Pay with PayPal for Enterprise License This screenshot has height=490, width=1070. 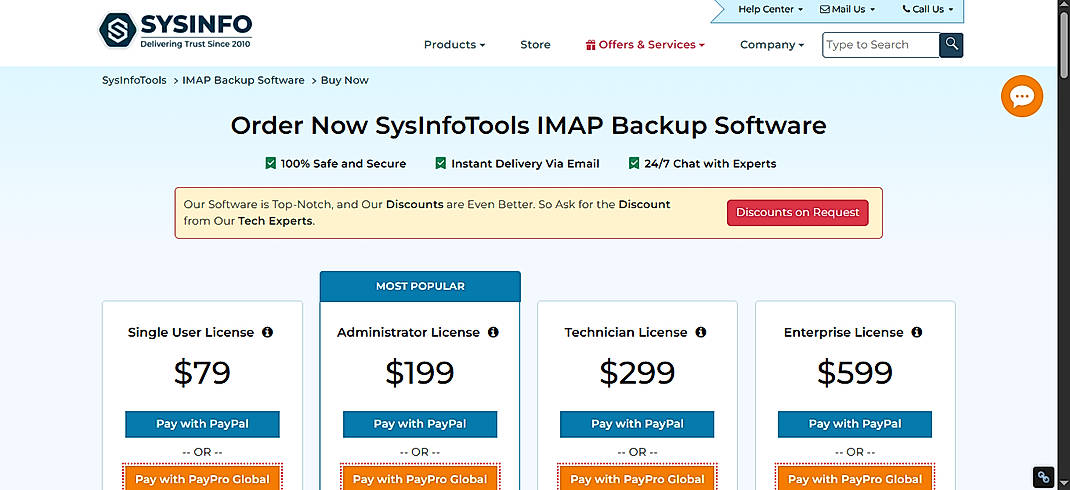[x=854, y=424]
